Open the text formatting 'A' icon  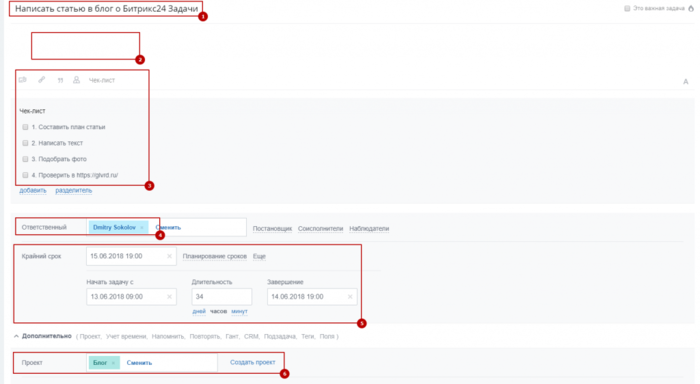point(685,82)
